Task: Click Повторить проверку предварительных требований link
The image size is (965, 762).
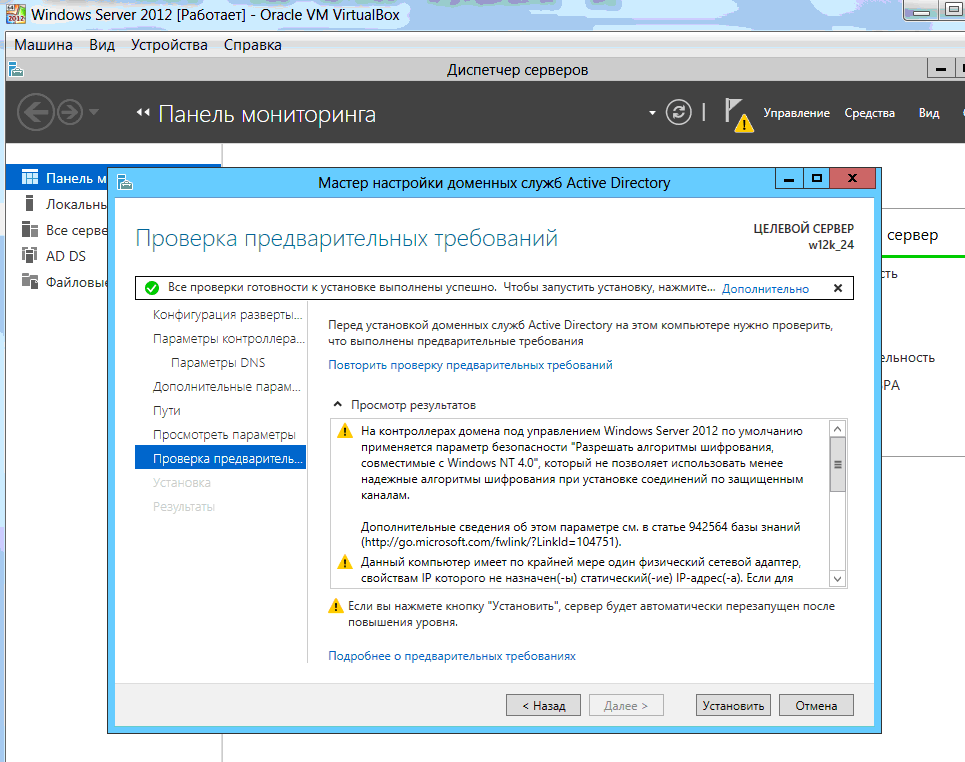Action: click(x=470, y=364)
